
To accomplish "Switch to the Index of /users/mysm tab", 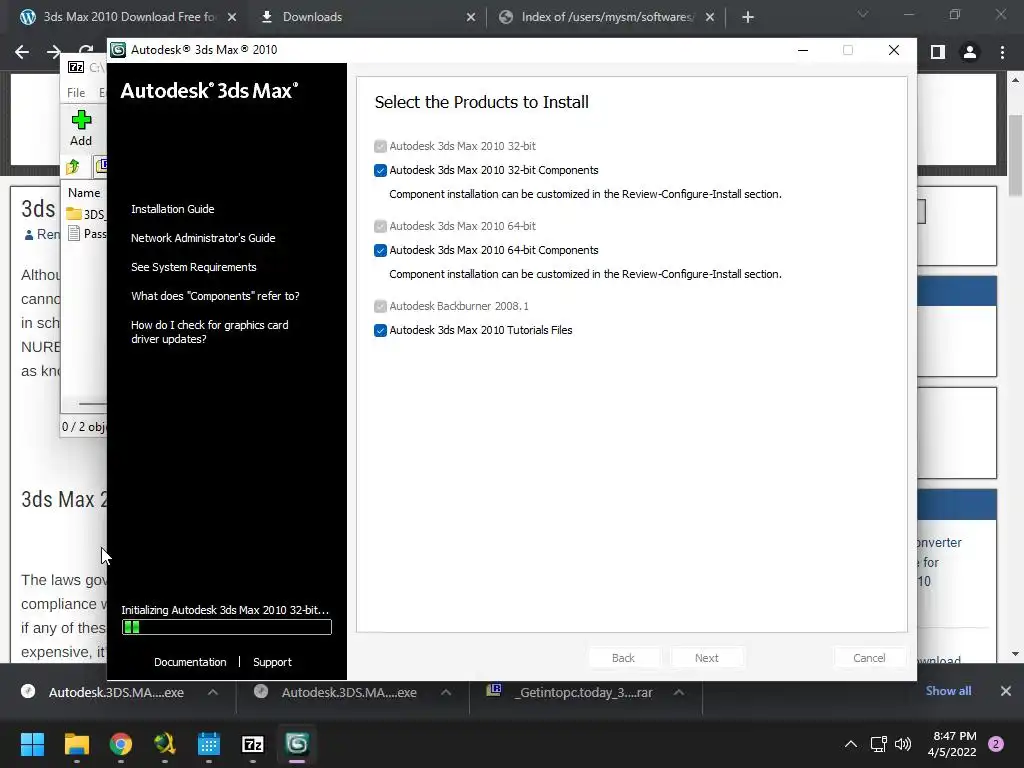I will pos(607,17).
